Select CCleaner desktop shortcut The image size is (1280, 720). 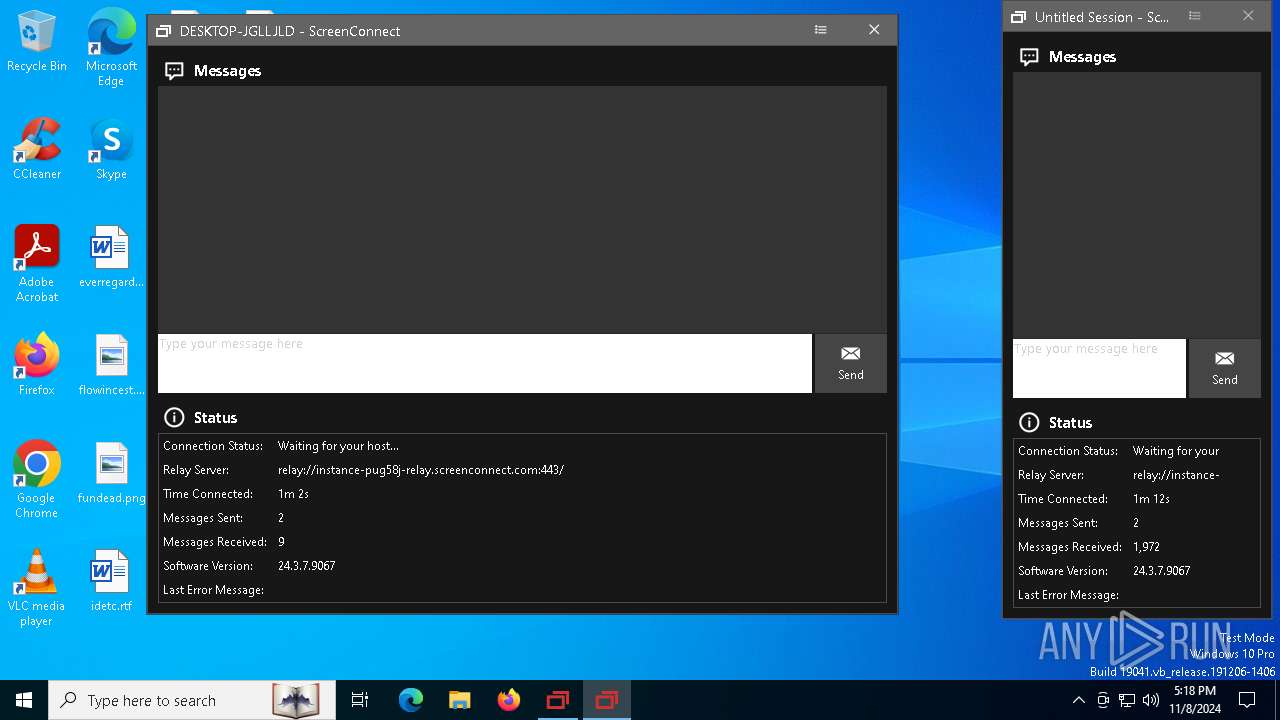coord(37,150)
